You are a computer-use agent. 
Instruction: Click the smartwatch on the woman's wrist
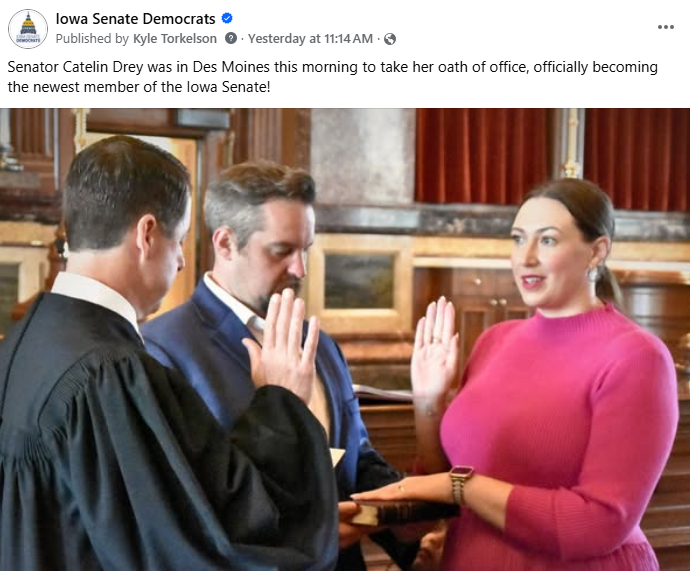click(x=460, y=483)
